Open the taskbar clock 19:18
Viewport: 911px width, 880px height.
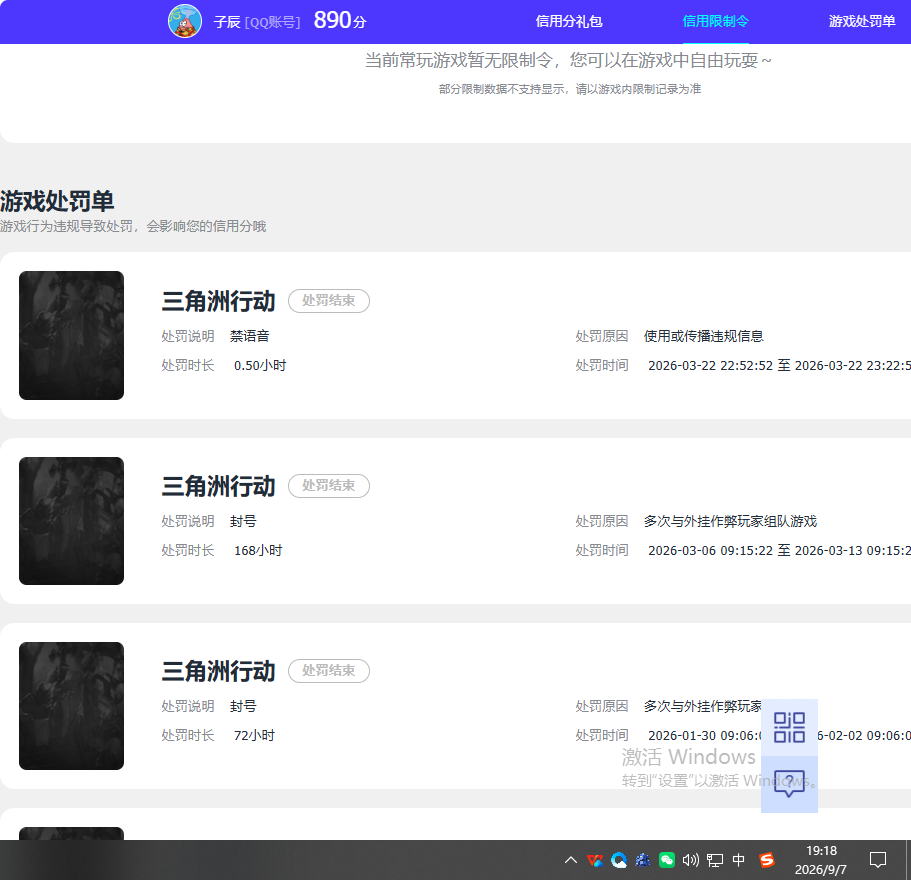click(821, 860)
